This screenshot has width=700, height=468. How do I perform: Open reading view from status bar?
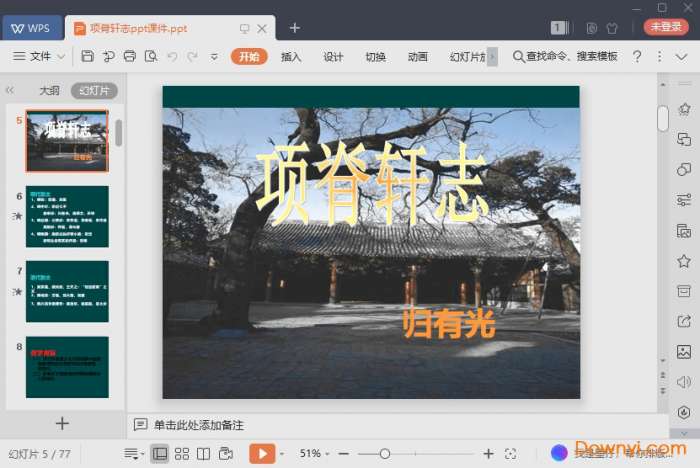pos(204,454)
